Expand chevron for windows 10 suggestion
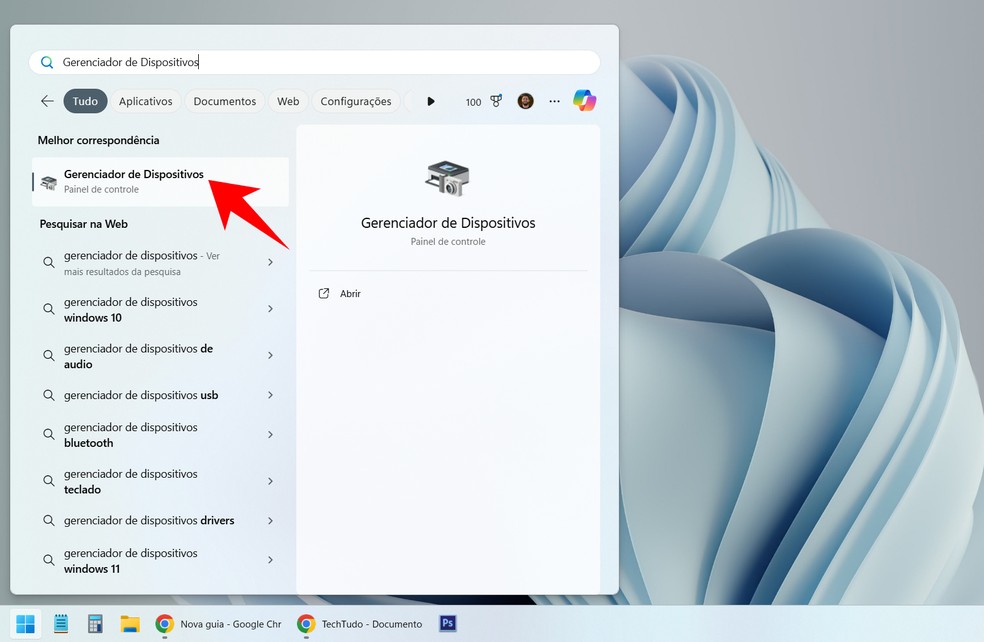Image resolution: width=984 pixels, height=642 pixels. (x=270, y=309)
